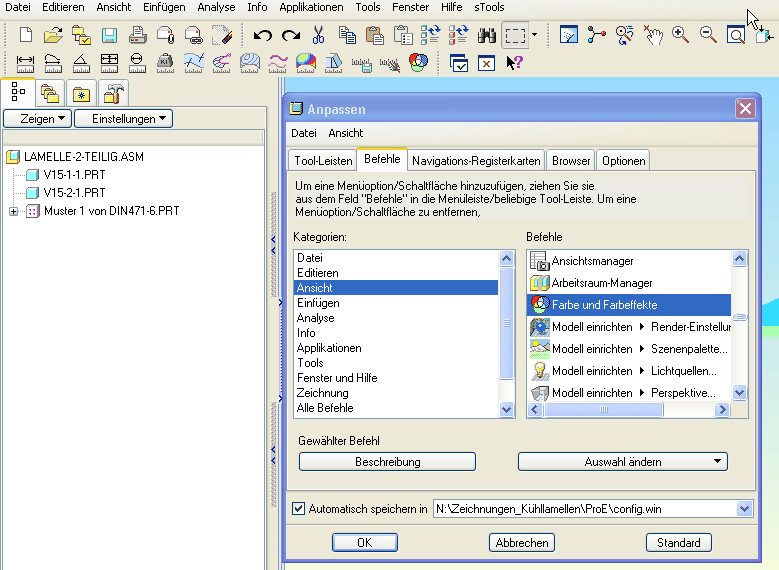Select V15-1-1.PRT in model tree
779x570 pixels.
(x=74, y=175)
